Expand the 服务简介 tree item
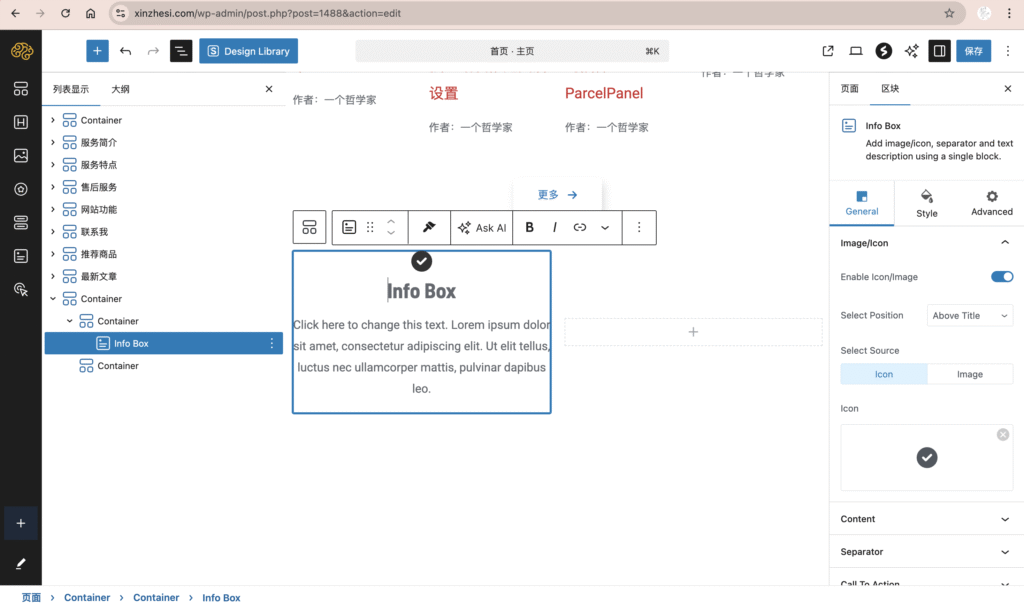Viewport: 1024px width, 609px height. click(53, 143)
